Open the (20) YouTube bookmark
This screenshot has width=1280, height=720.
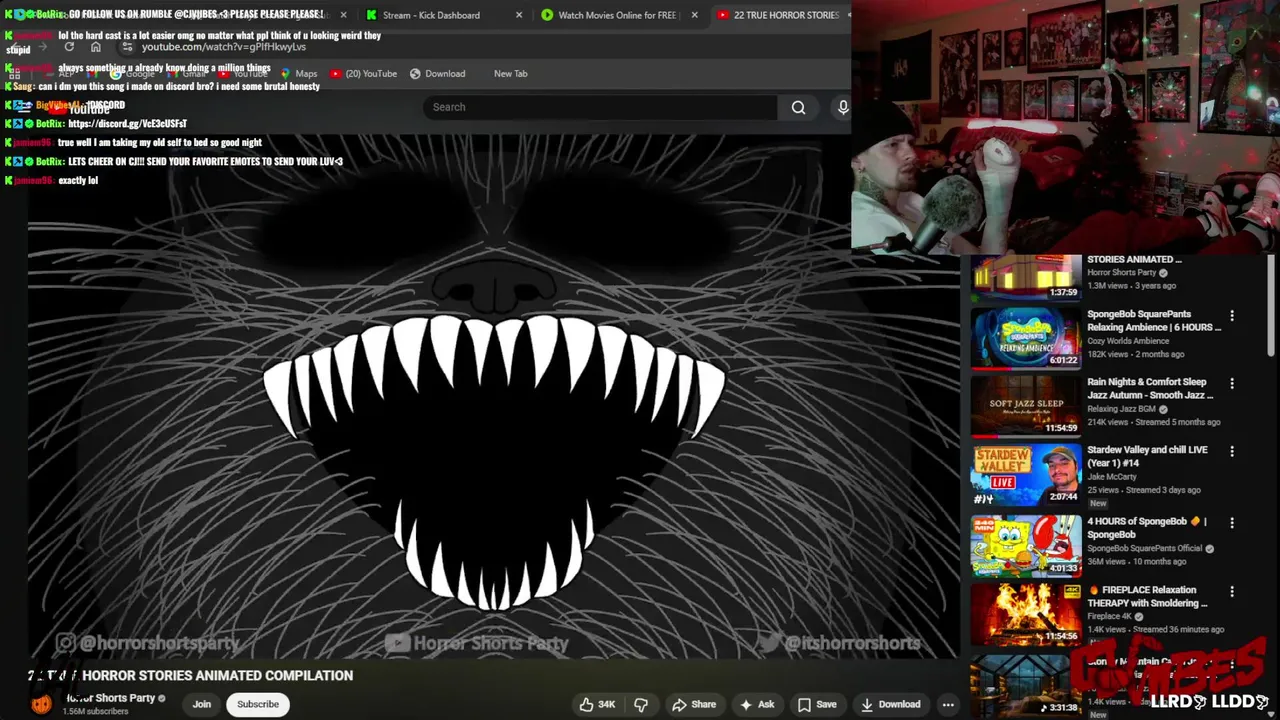point(364,73)
